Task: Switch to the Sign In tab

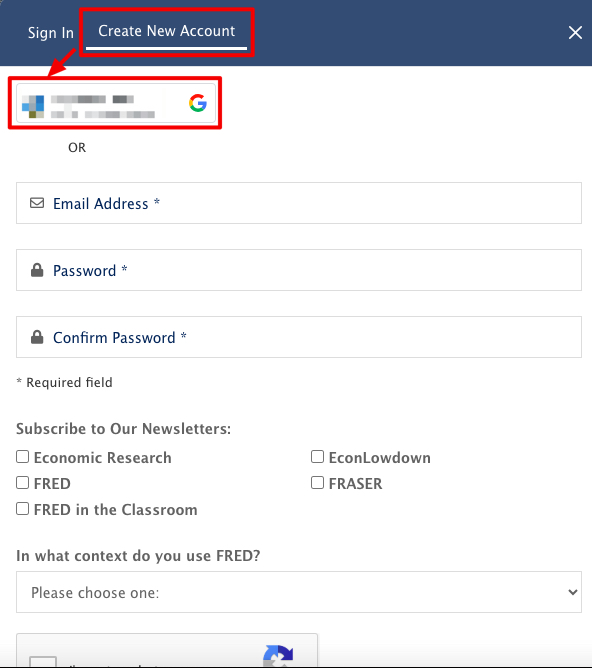Action: tap(51, 33)
